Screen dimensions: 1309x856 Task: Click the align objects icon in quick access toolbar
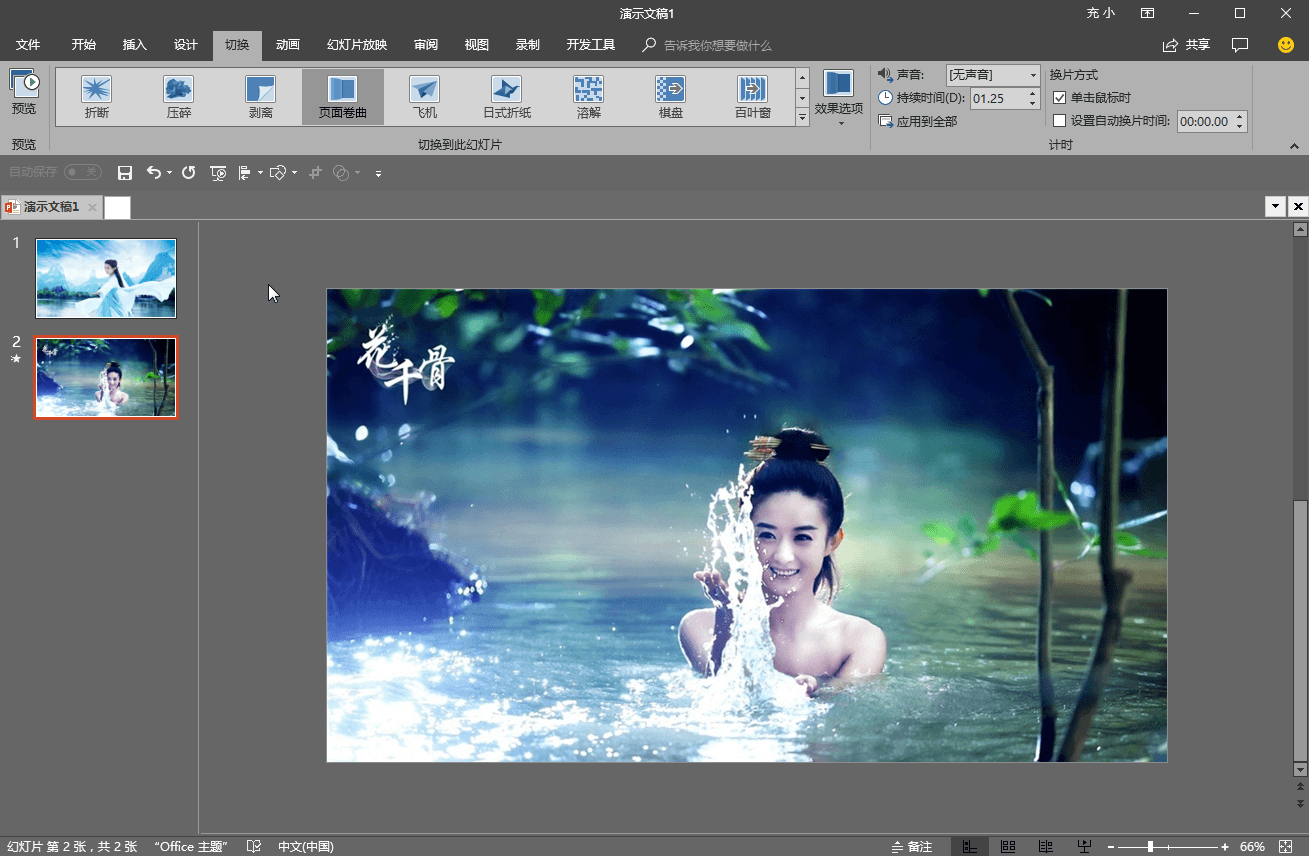[x=245, y=173]
